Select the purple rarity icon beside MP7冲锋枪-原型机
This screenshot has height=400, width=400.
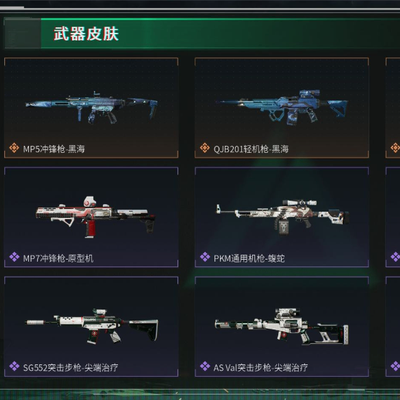pos(14,257)
